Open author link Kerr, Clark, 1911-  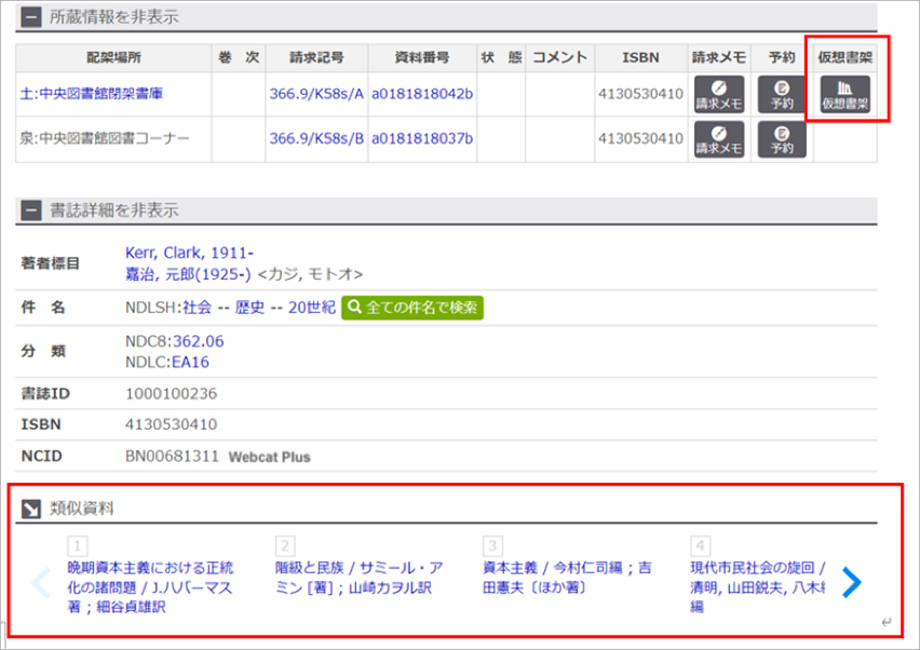pyautogui.click(x=189, y=253)
